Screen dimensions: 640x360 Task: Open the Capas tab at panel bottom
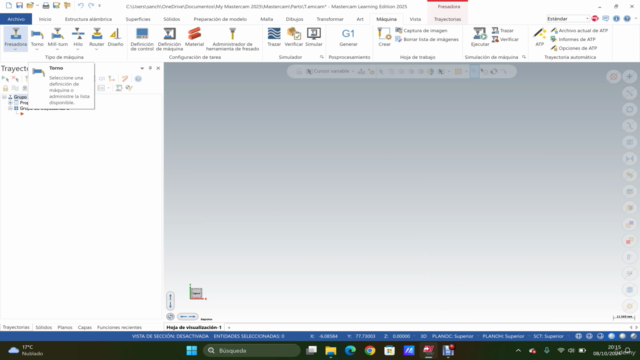[85, 327]
